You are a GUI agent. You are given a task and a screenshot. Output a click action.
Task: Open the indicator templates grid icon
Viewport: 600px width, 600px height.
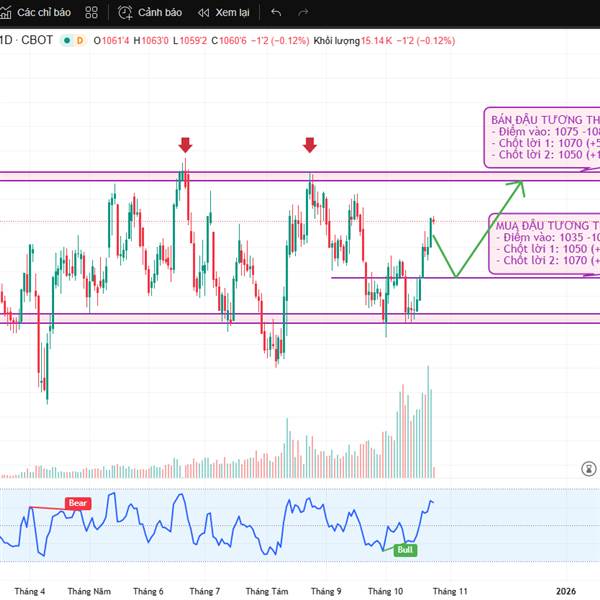pos(91,12)
